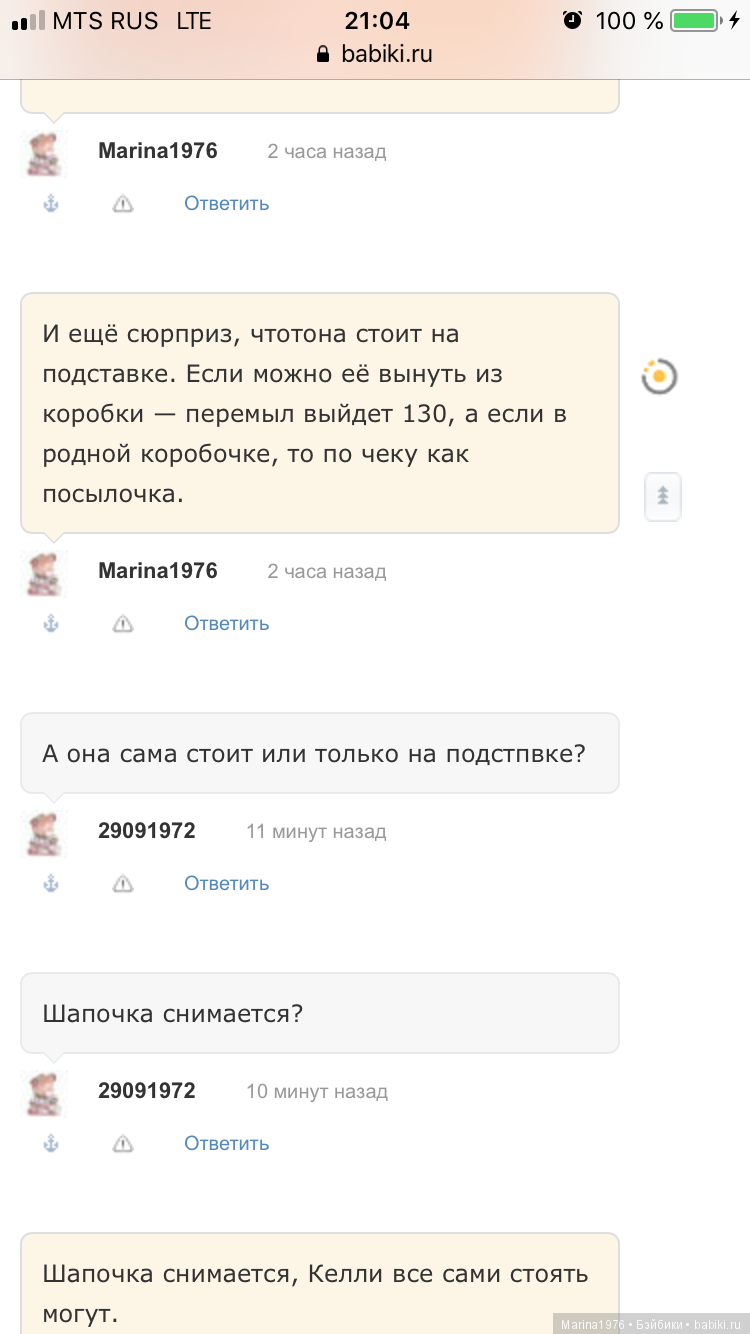The width and height of the screenshot is (750, 1334).
Task: Click the scroll-to-top chevron button
Action: (x=662, y=496)
